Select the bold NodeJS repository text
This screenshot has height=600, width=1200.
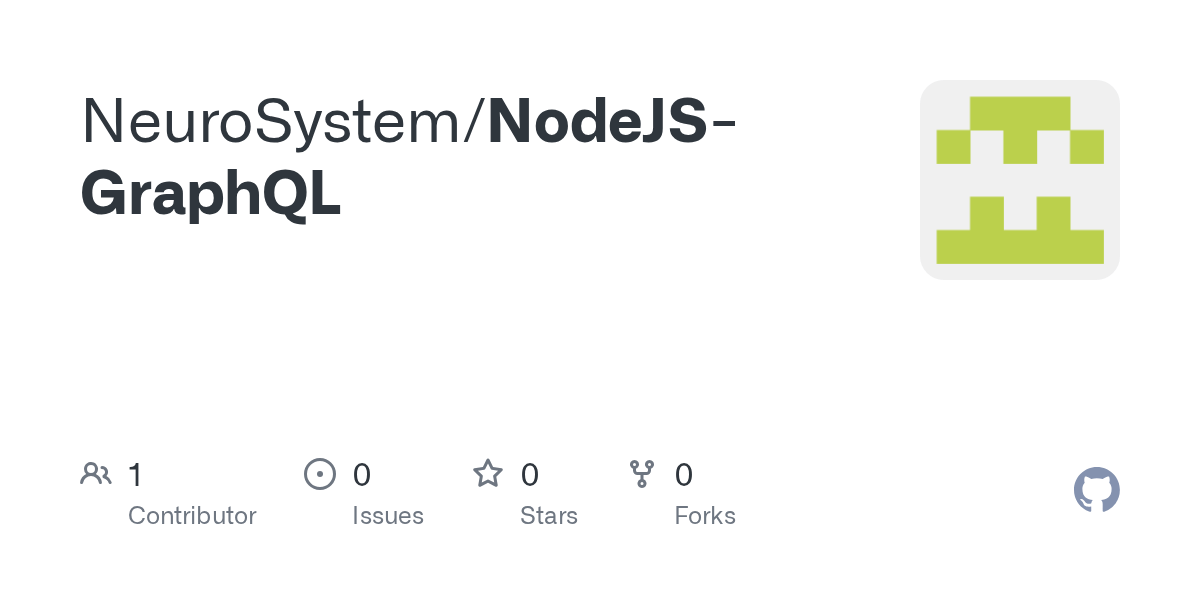[x=598, y=122]
